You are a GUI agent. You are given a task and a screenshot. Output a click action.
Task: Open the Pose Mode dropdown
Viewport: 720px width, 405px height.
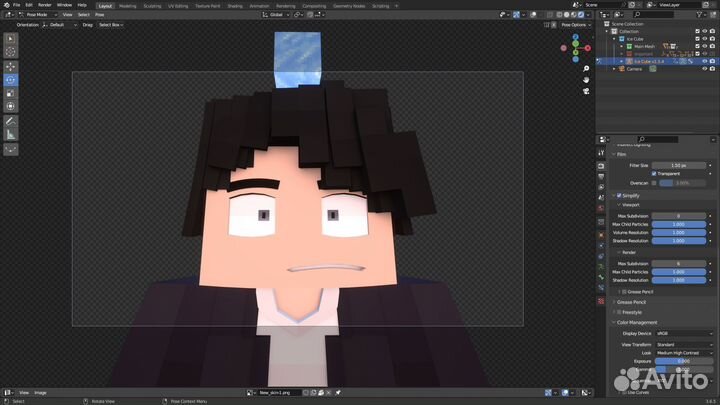pyautogui.click(x=38, y=15)
